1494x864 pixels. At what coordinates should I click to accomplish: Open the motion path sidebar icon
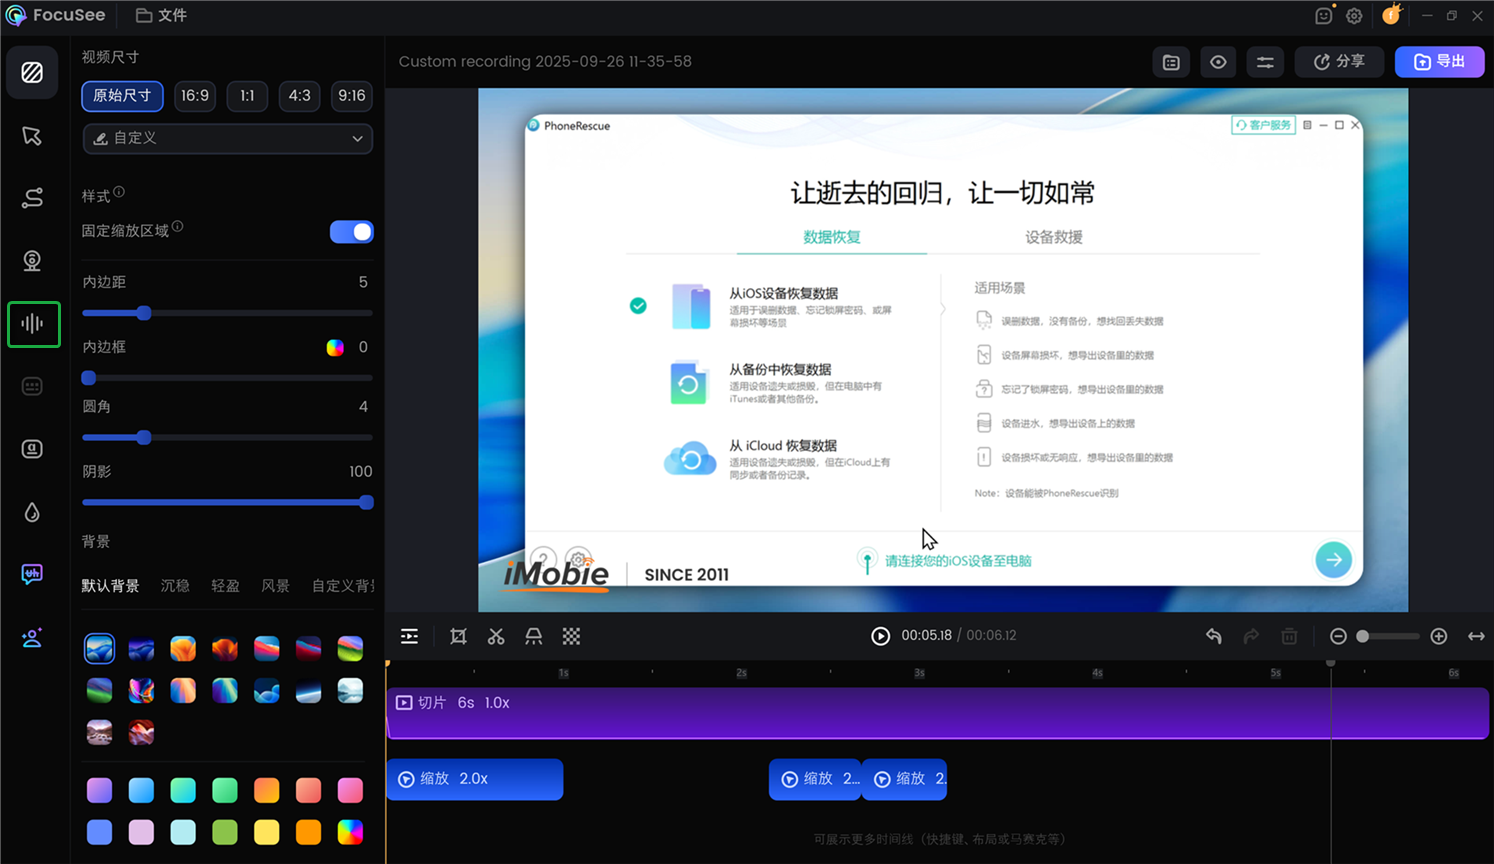[x=32, y=198]
